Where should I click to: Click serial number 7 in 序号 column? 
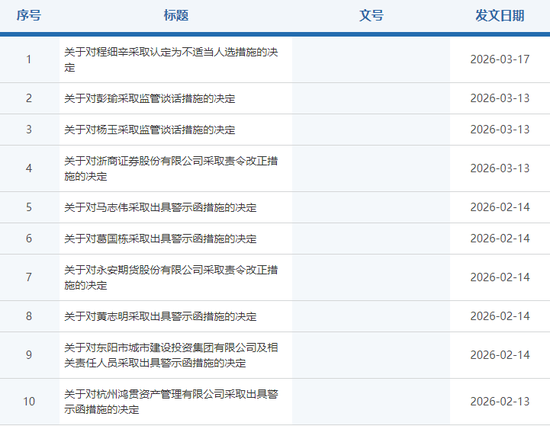tap(29, 277)
